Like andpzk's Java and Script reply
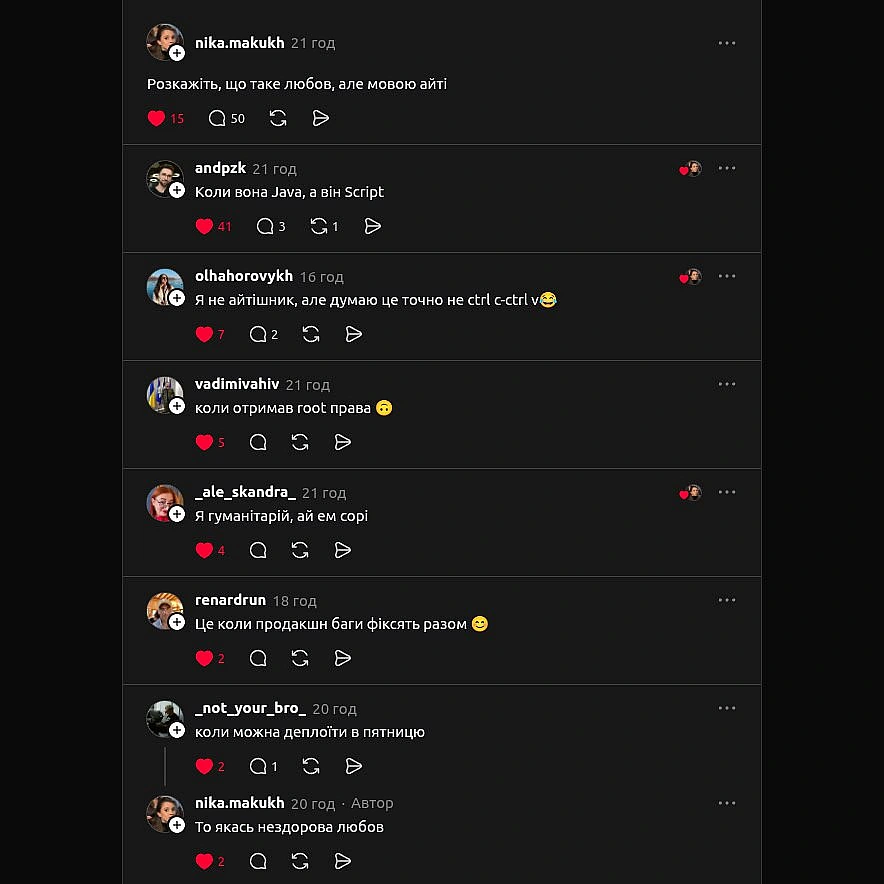 point(204,226)
